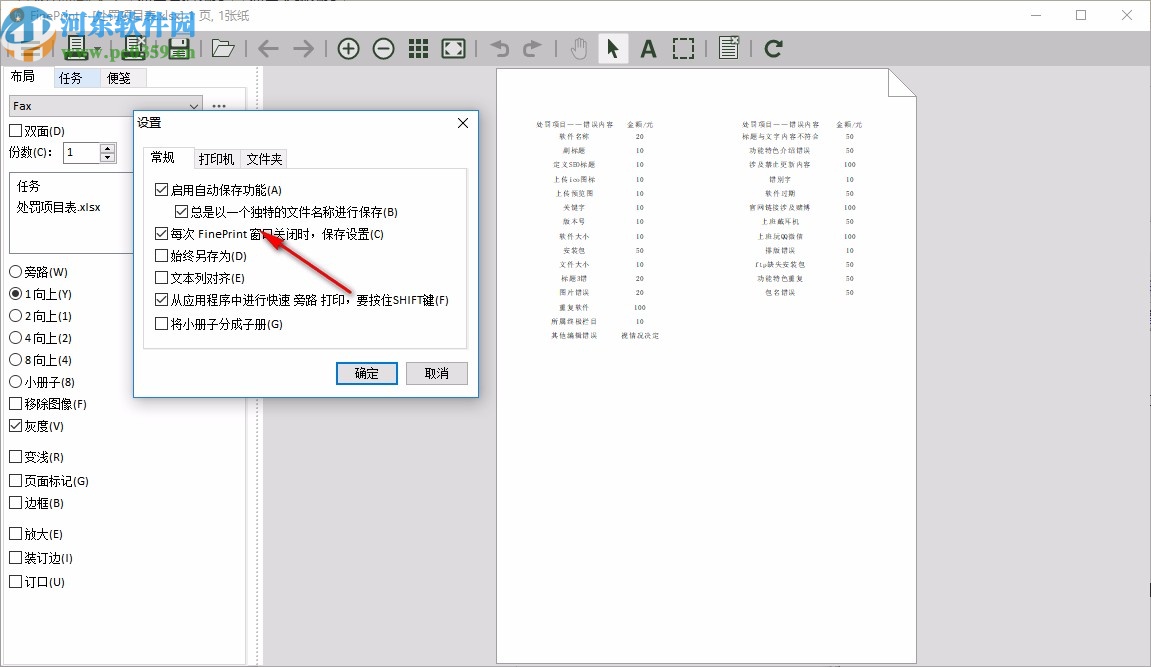Click the undo arrow icon
The image size is (1151, 667).
pyautogui.click(x=499, y=47)
